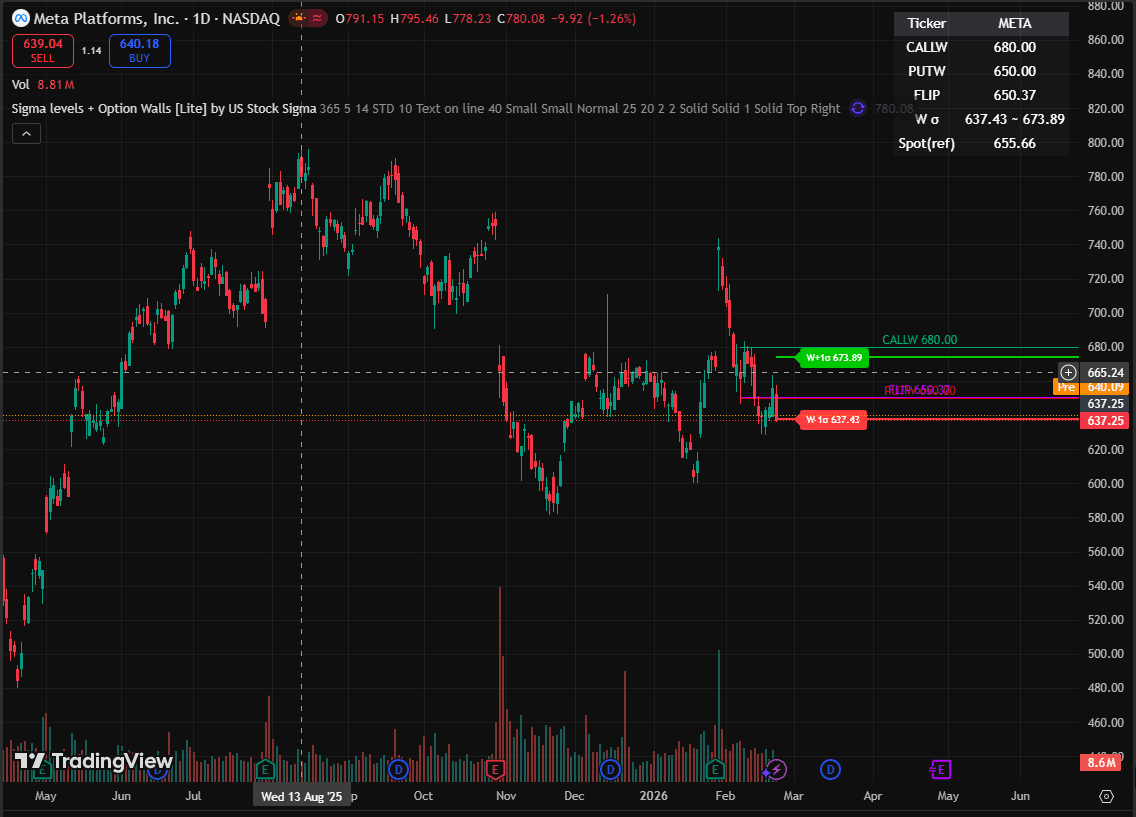The image size is (1136, 817).
Task: Click the Spot(ref) value 655.66
Action: tap(1014, 143)
